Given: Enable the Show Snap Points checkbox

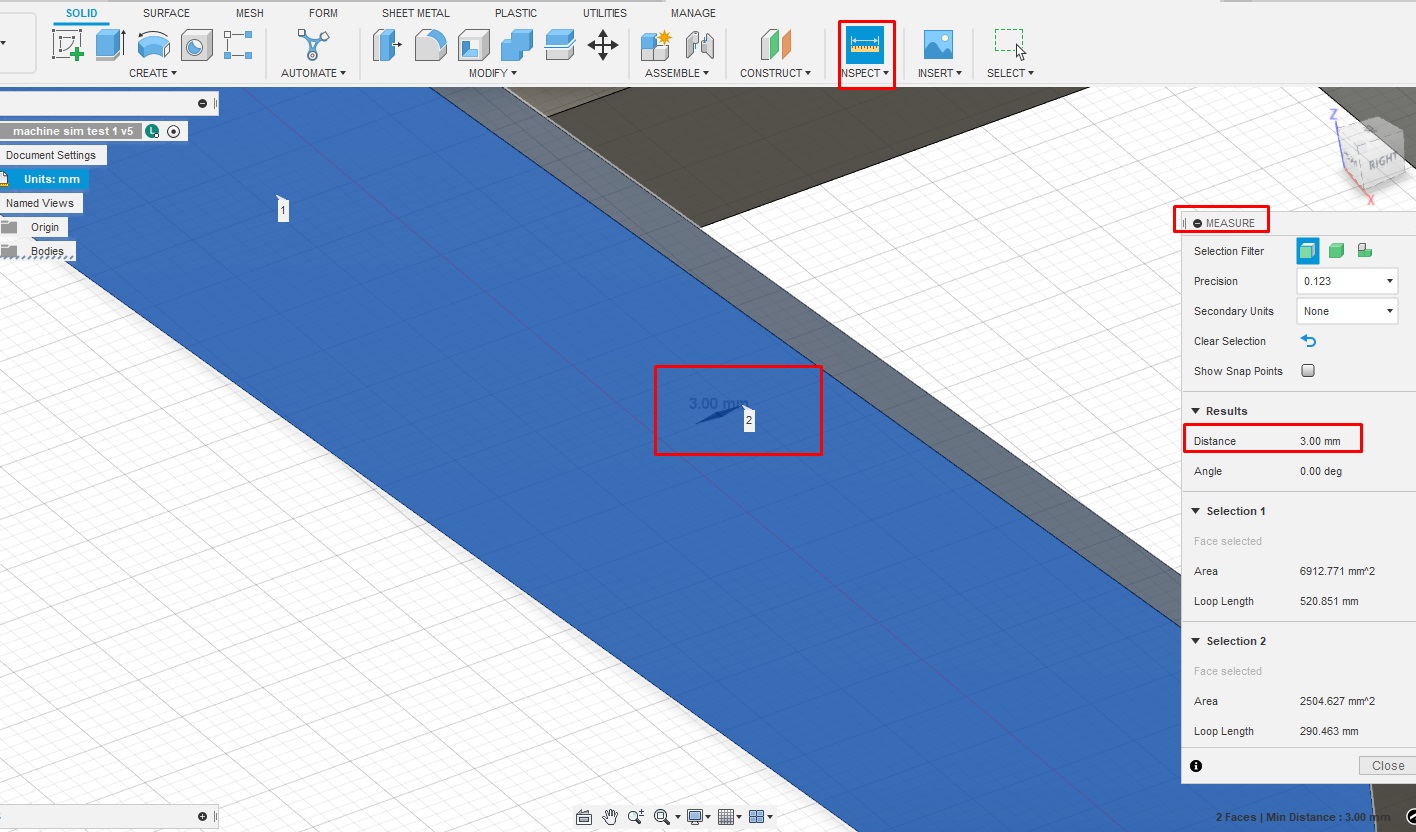Looking at the screenshot, I should coord(1307,370).
